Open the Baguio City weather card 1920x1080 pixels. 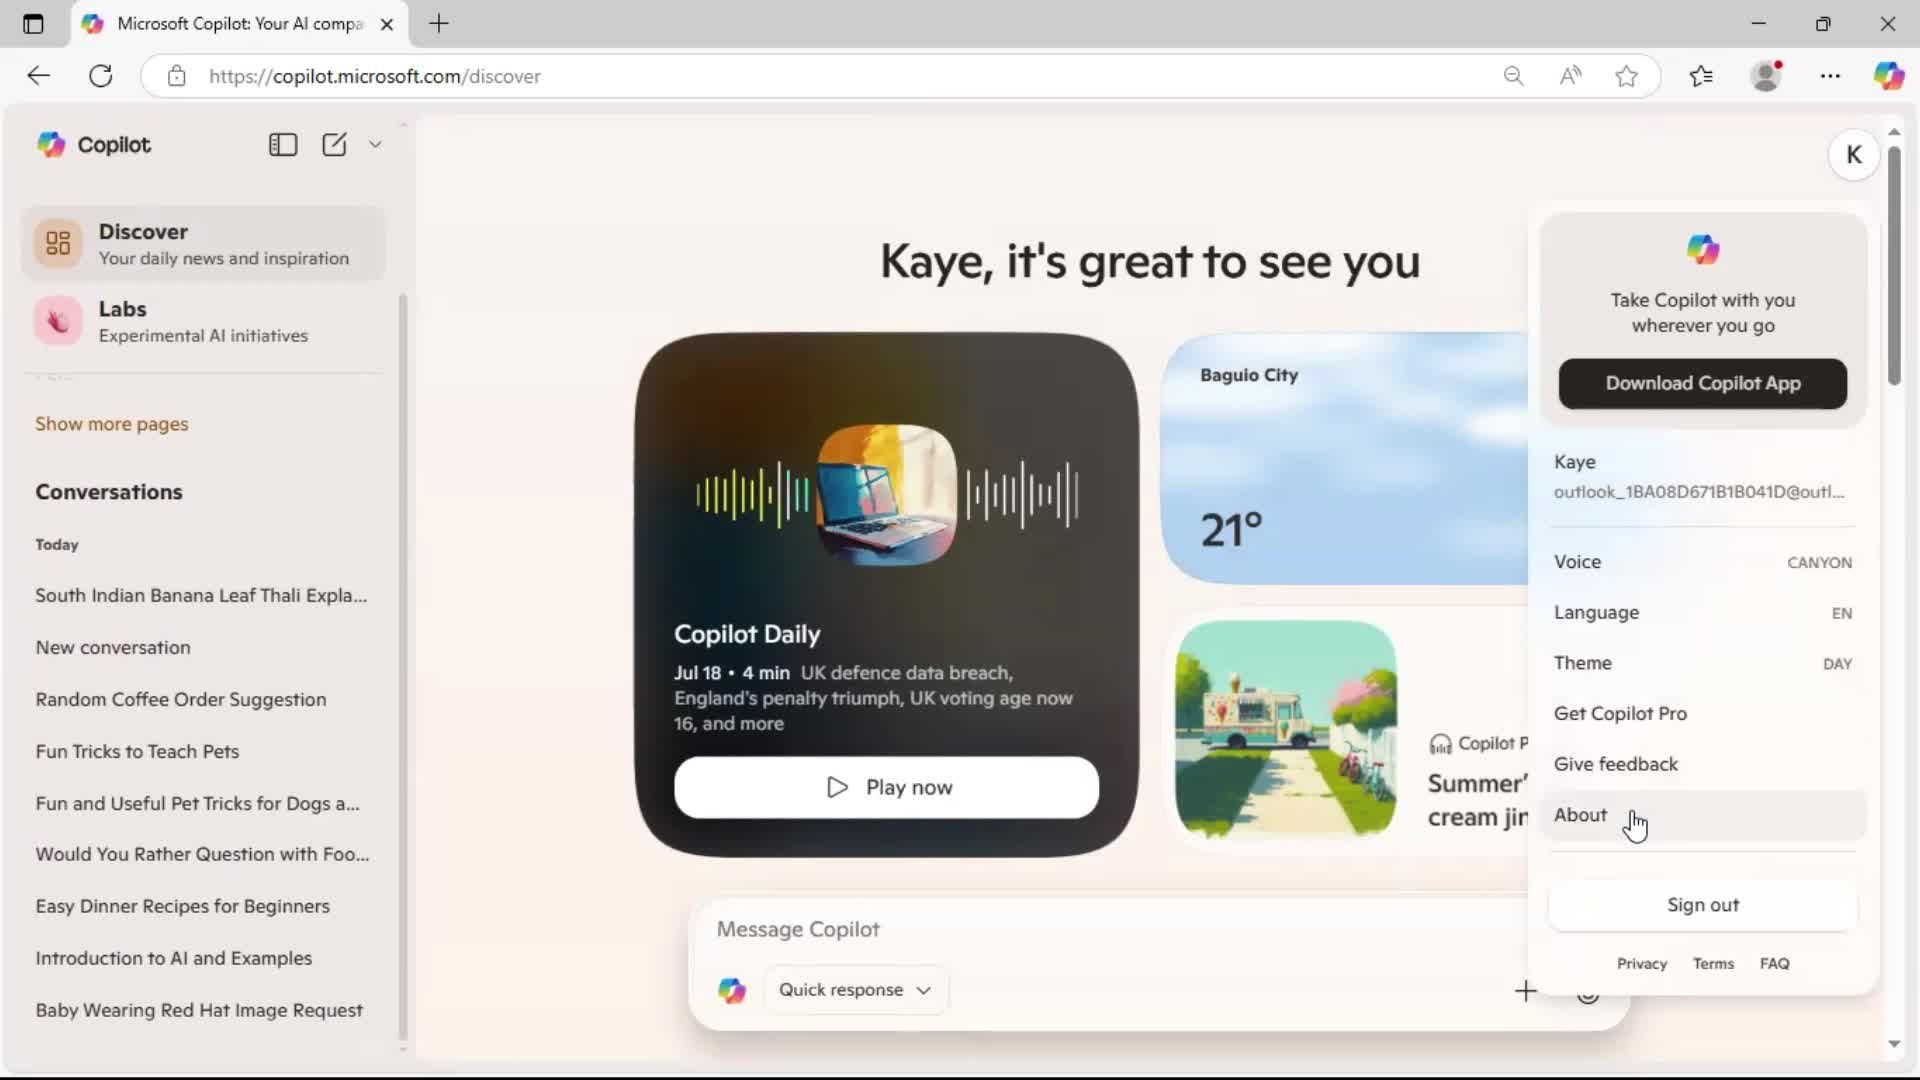pyautogui.click(x=1345, y=459)
